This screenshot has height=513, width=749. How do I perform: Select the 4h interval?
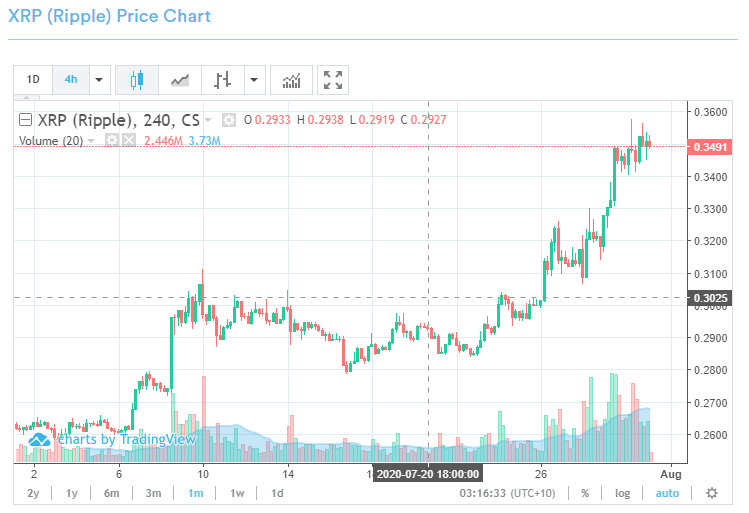(70, 80)
